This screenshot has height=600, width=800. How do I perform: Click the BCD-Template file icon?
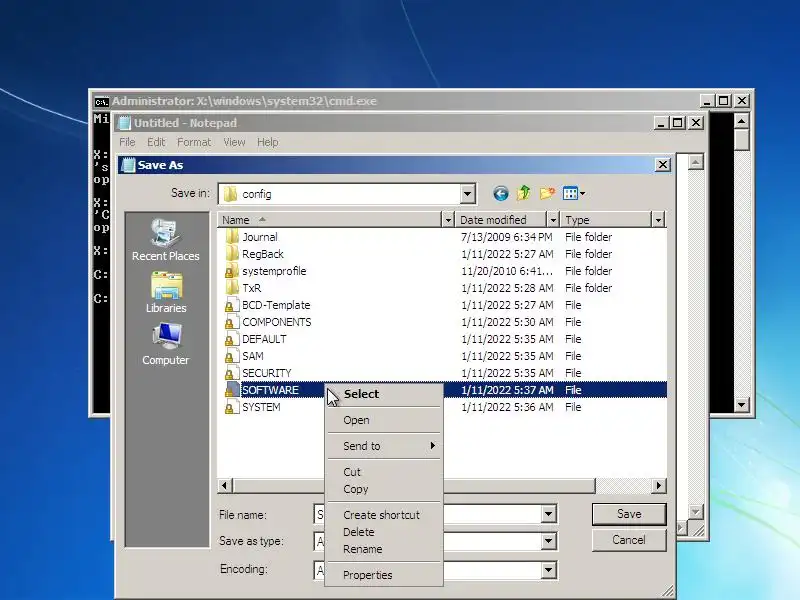[x=232, y=305]
